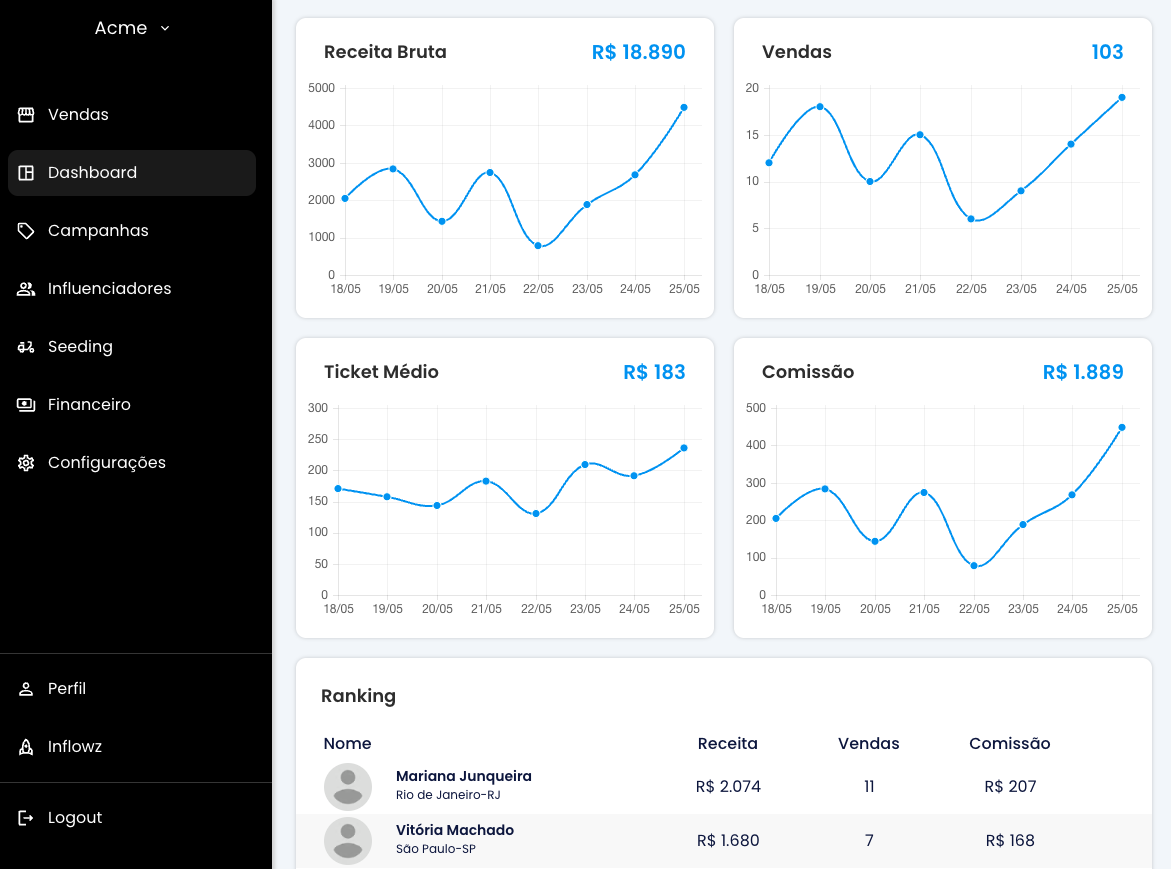Click the scooter icon for Seeding

(26, 347)
